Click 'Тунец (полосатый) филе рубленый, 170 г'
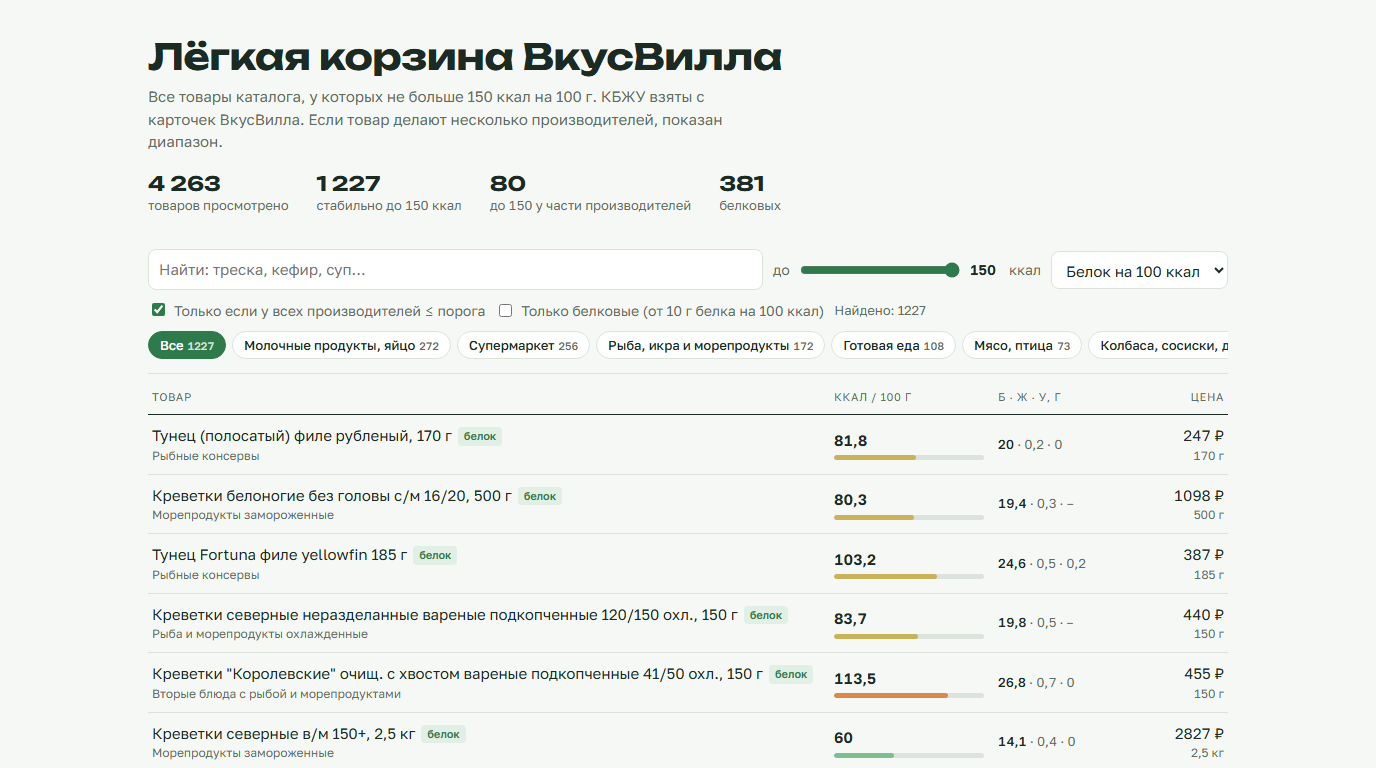The height and width of the screenshot is (768, 1376). pyautogui.click(x=302, y=436)
